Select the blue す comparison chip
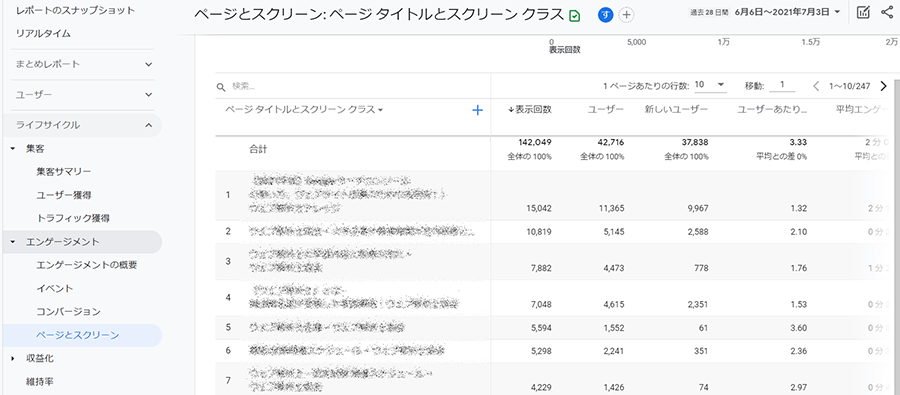Screen dimensions: 900x395 pos(606,16)
